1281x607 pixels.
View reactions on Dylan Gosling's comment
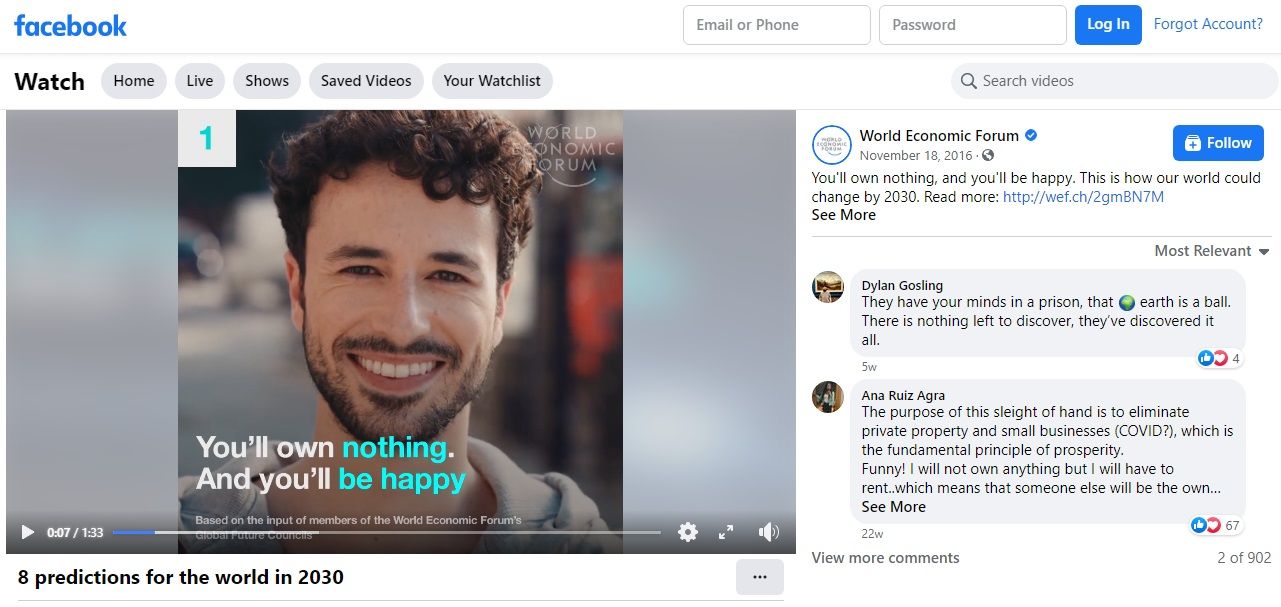(x=1219, y=358)
